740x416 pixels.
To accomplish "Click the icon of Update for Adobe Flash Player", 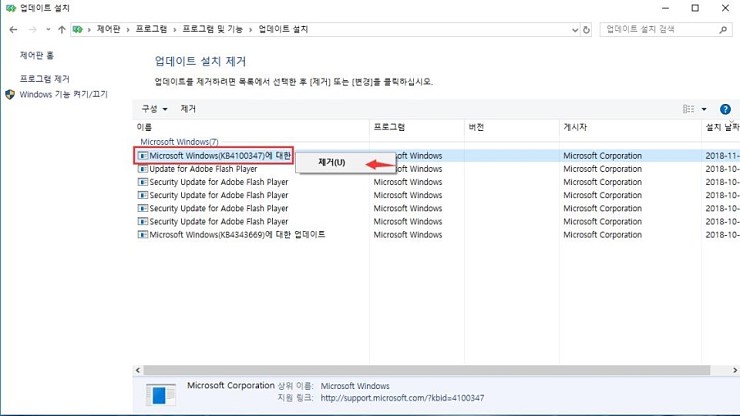I will (143, 169).
